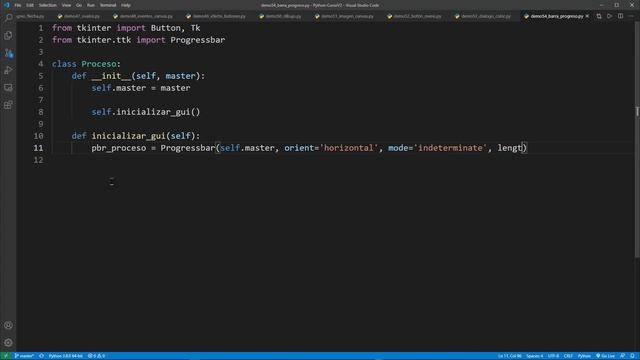The height and width of the screenshot is (360, 640).
Task: Open the errors and warnings indicator
Action: coord(97,356)
